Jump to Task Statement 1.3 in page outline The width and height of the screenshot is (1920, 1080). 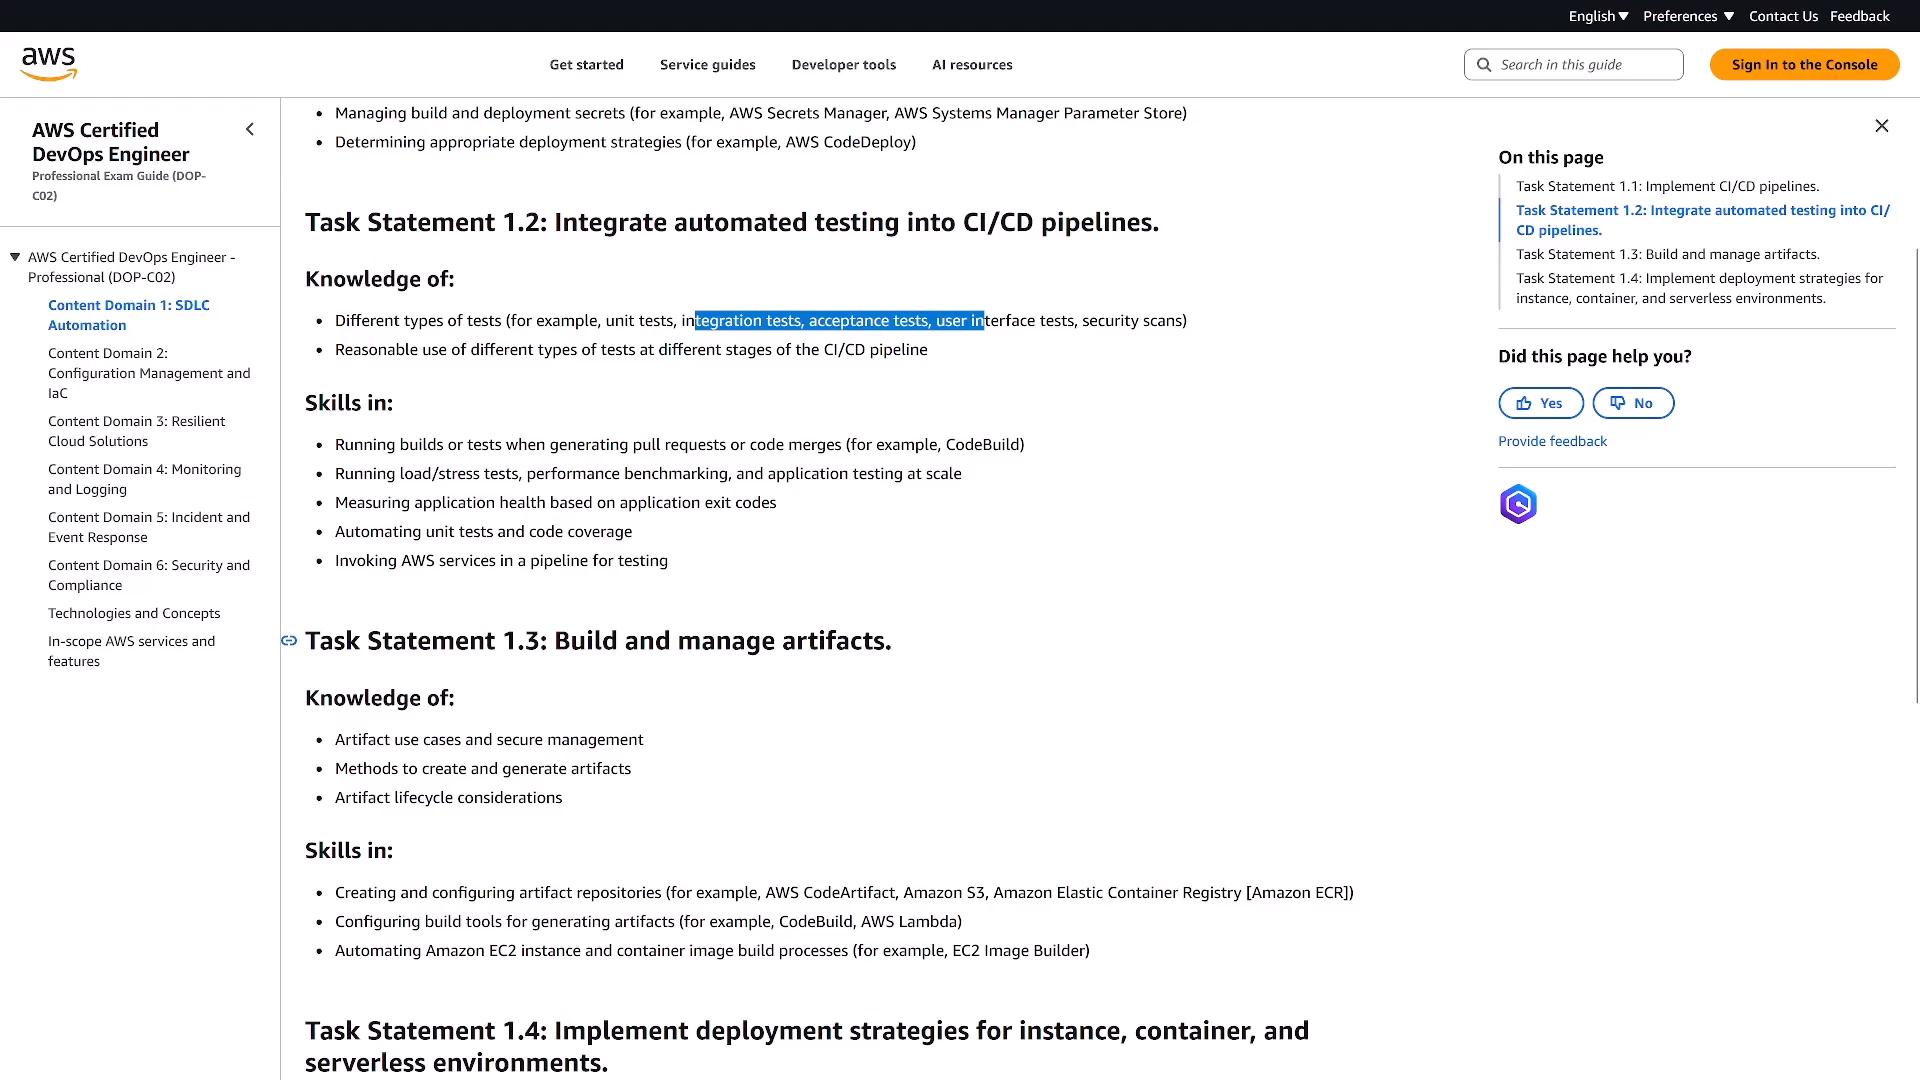tap(1667, 254)
